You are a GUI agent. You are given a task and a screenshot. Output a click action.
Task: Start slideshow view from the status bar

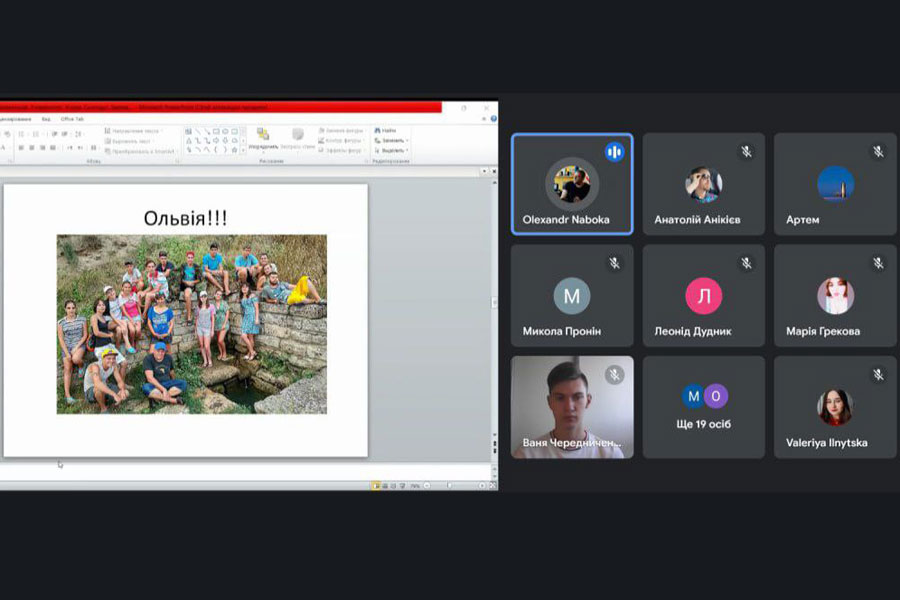399,486
